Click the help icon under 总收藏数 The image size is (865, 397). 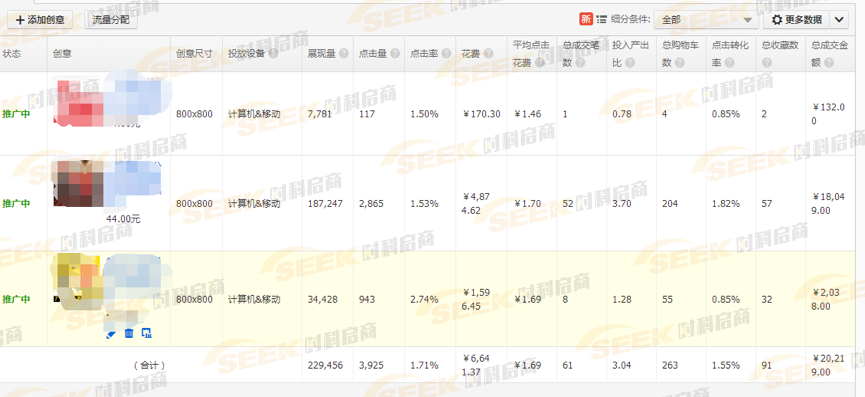click(x=767, y=63)
